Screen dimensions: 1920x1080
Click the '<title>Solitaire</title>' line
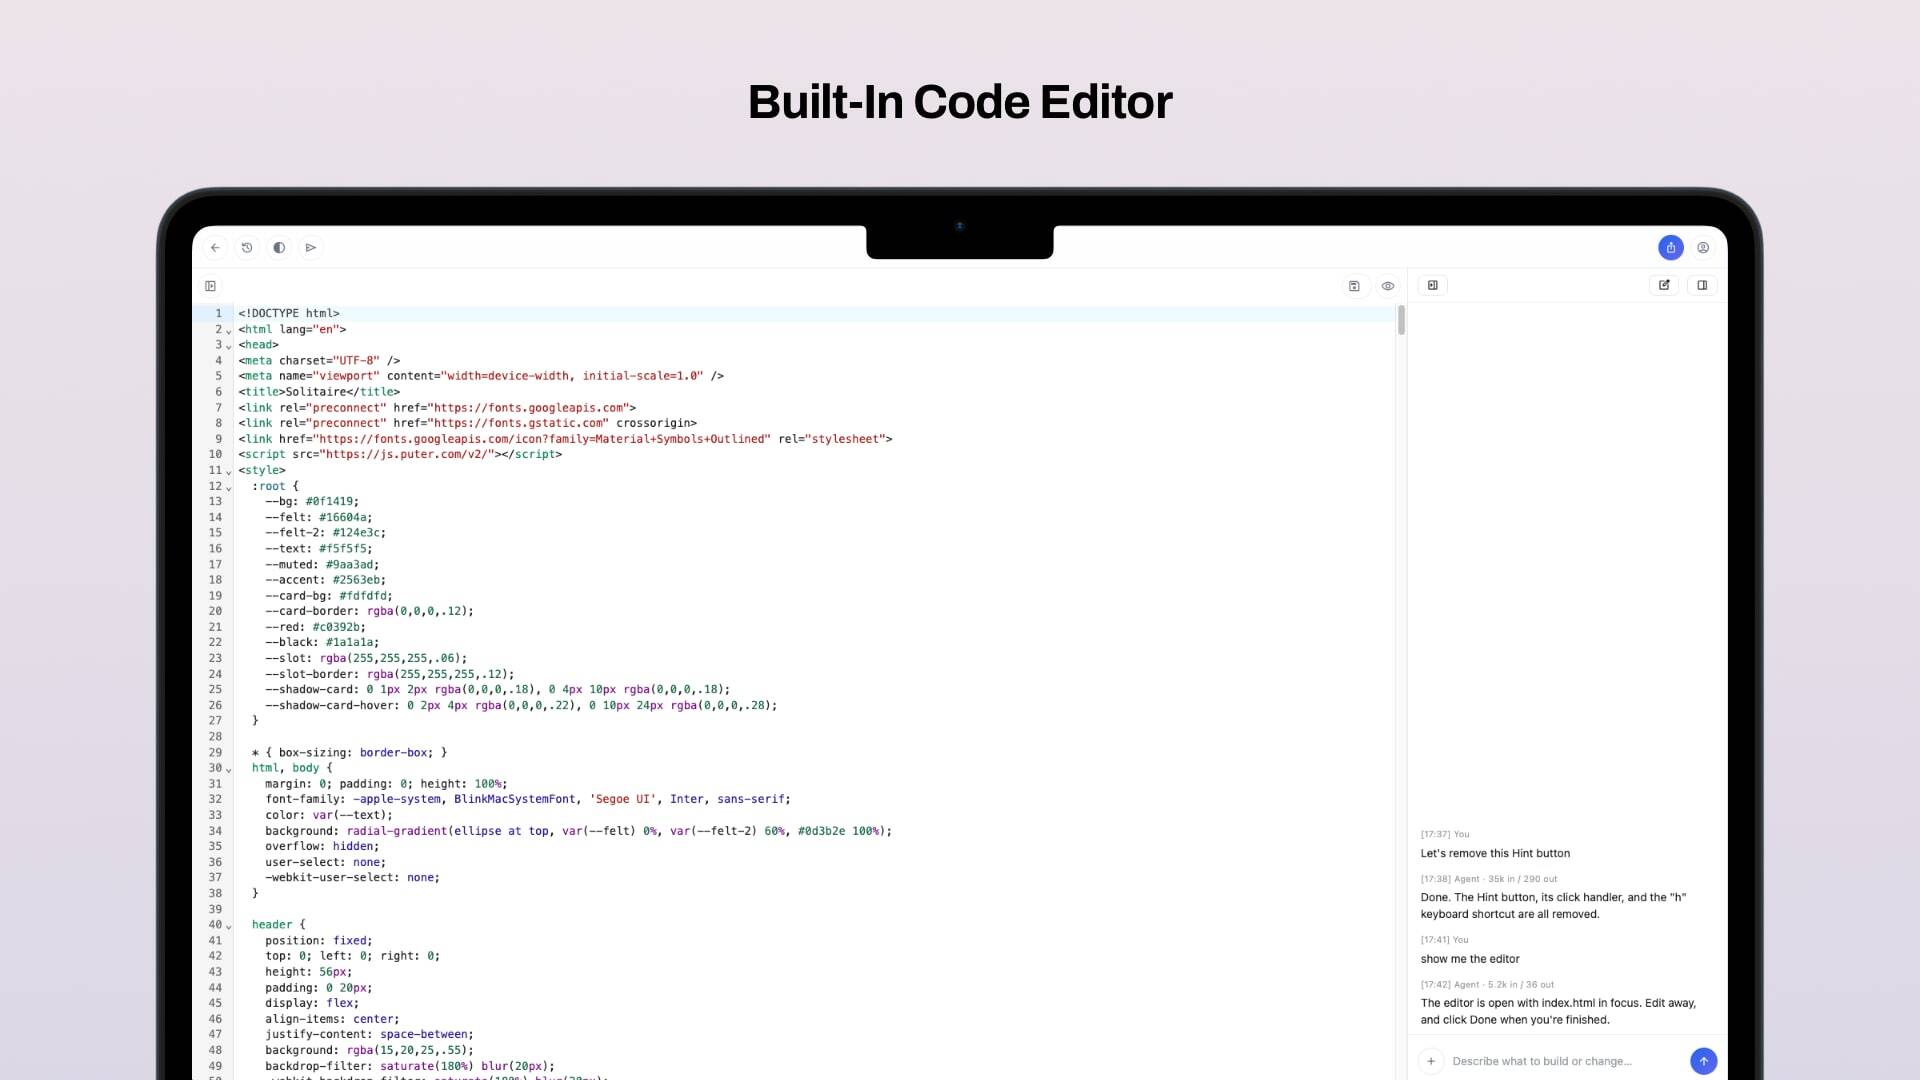[x=319, y=392]
